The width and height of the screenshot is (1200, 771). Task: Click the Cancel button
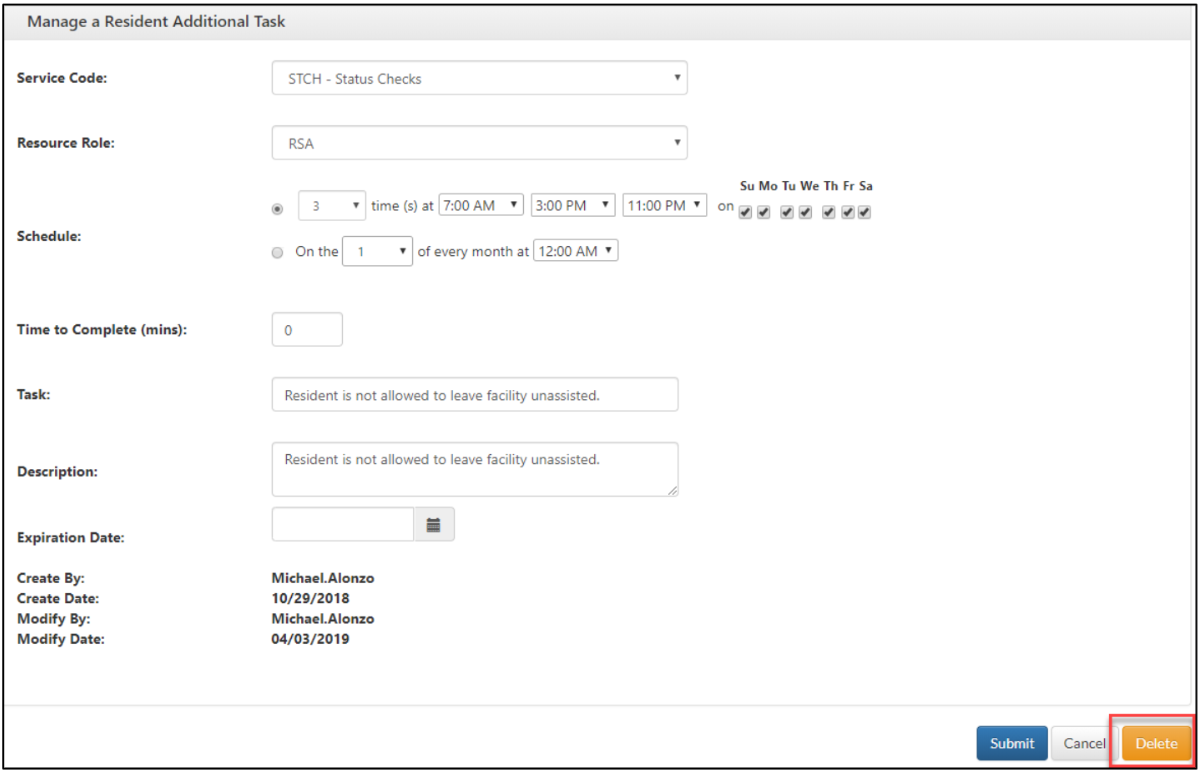[1084, 743]
